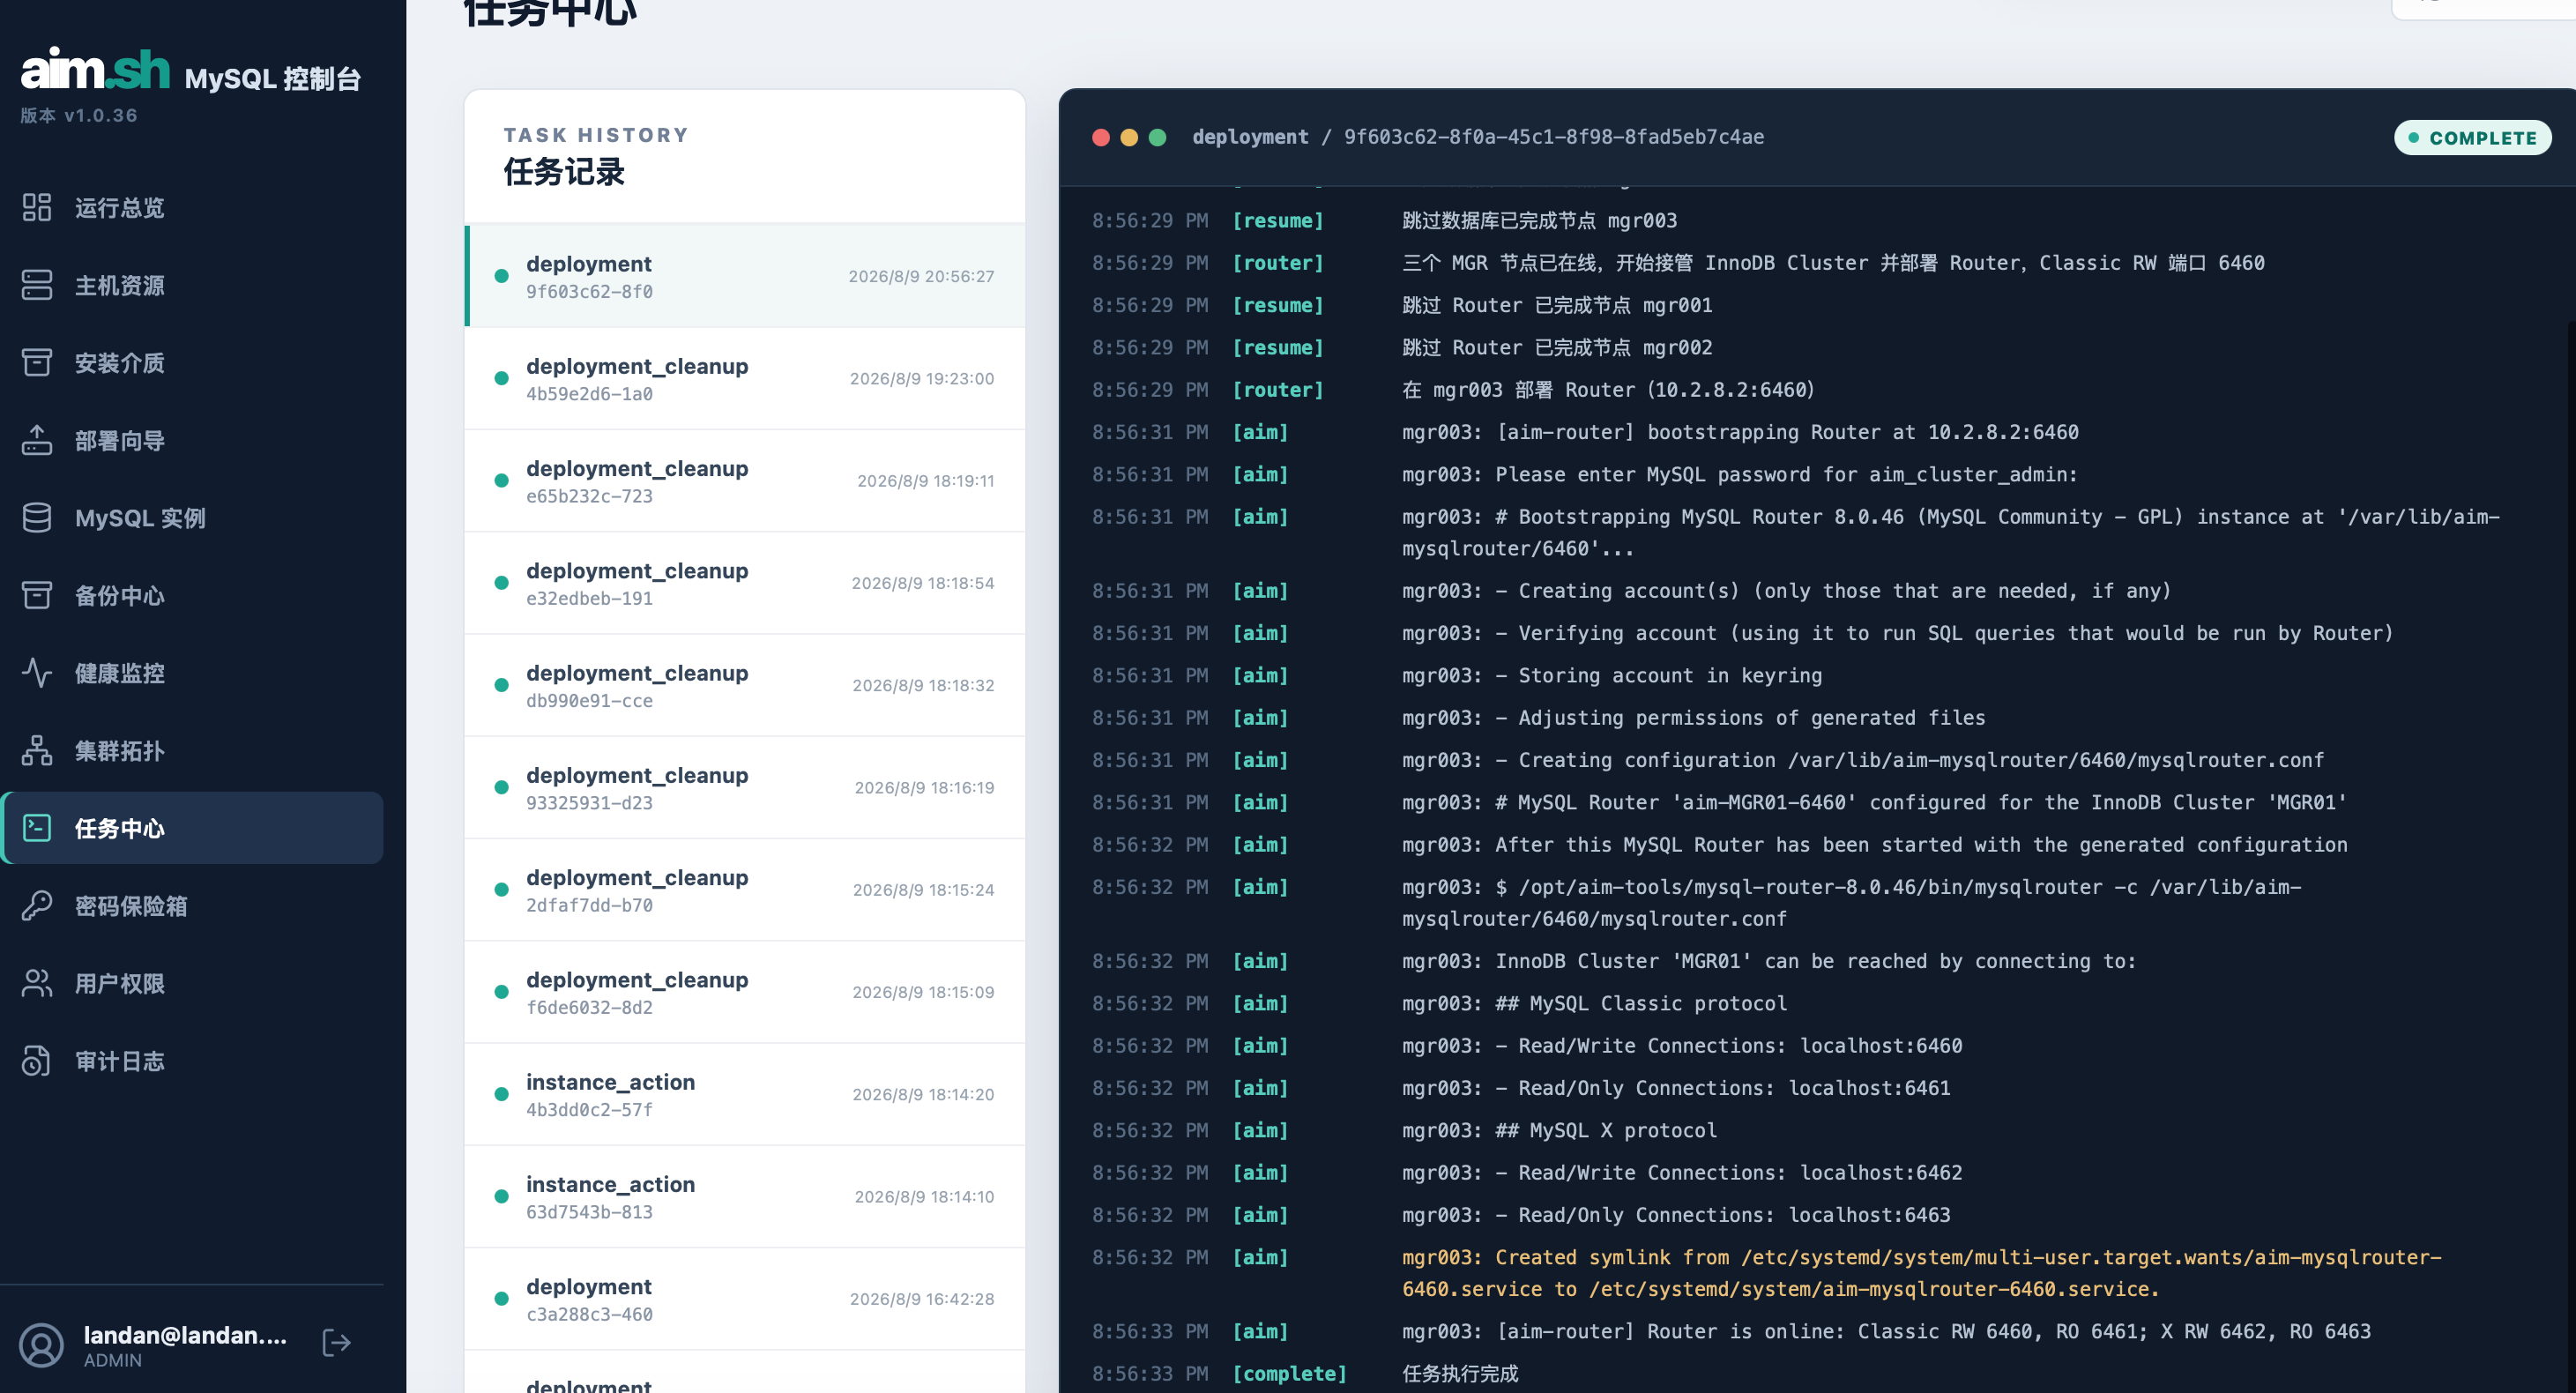Click the yellow dot in terminal header
The height and width of the screenshot is (1393, 2576).
tap(1129, 137)
